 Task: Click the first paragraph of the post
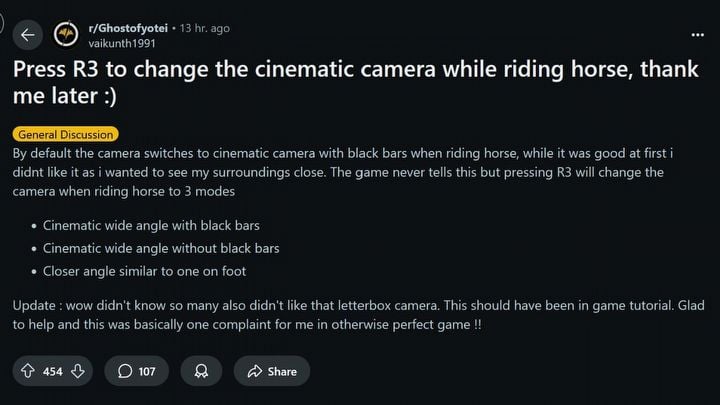pyautogui.click(x=350, y=172)
